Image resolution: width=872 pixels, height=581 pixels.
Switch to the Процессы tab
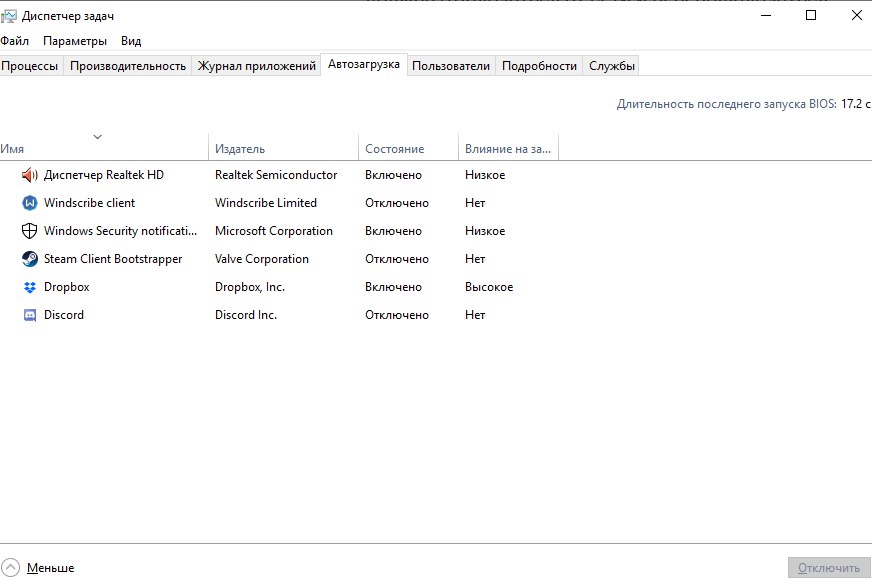(31, 66)
